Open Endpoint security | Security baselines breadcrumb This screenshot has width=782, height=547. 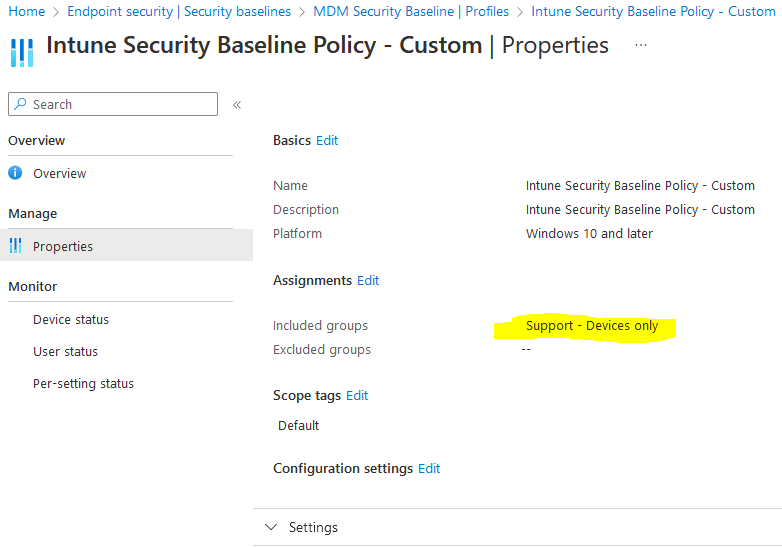point(179,11)
